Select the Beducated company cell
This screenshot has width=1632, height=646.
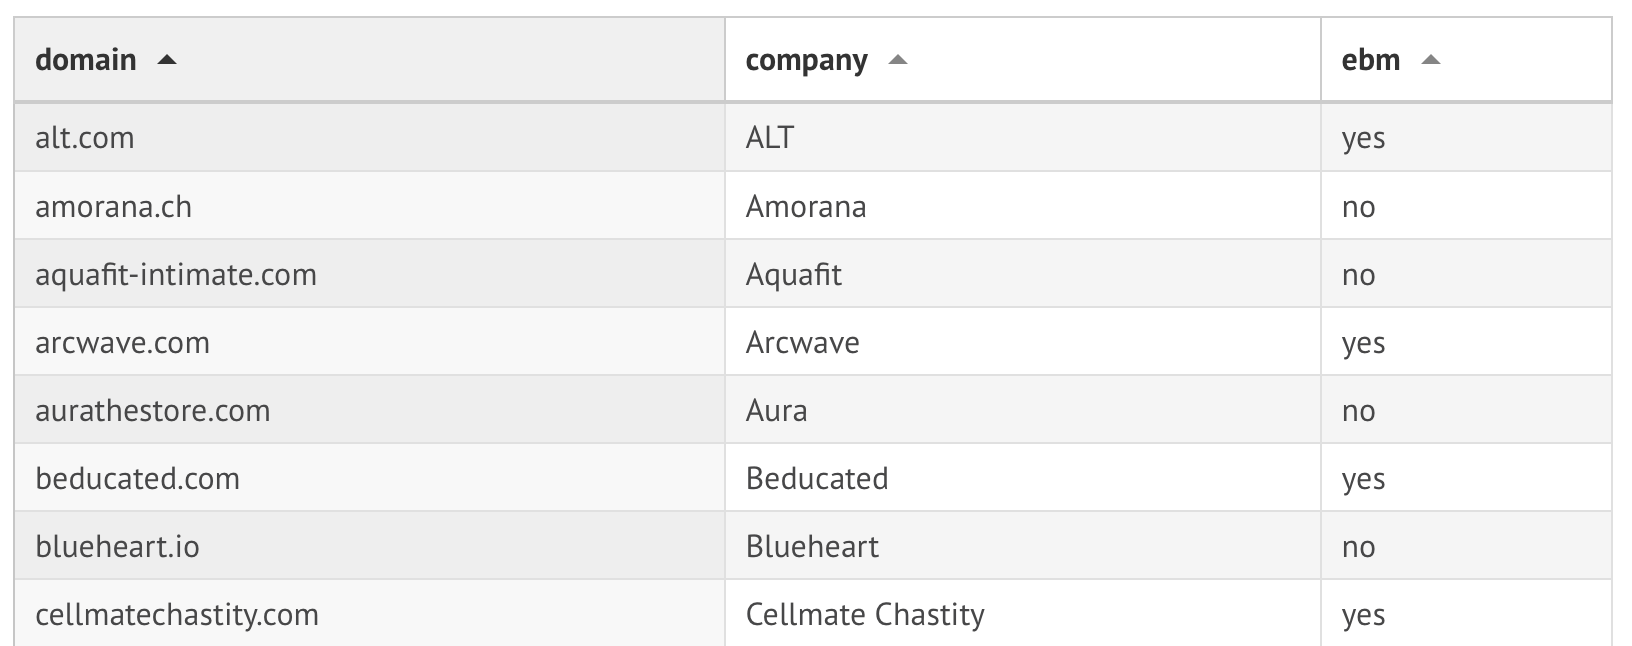[817, 479]
